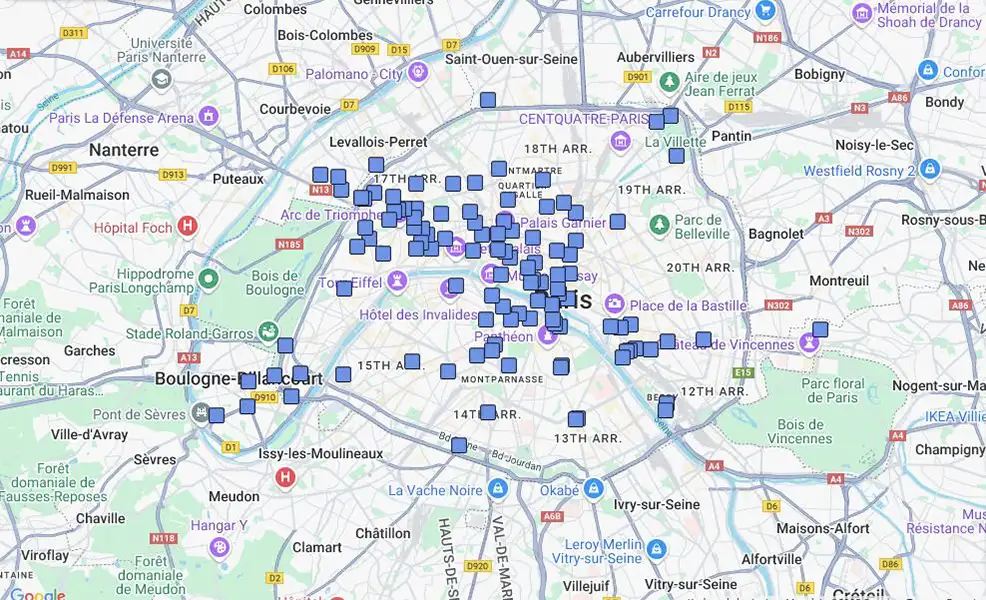
Task: Click the Okabé shopping bag icon
Action: pyautogui.click(x=594, y=489)
